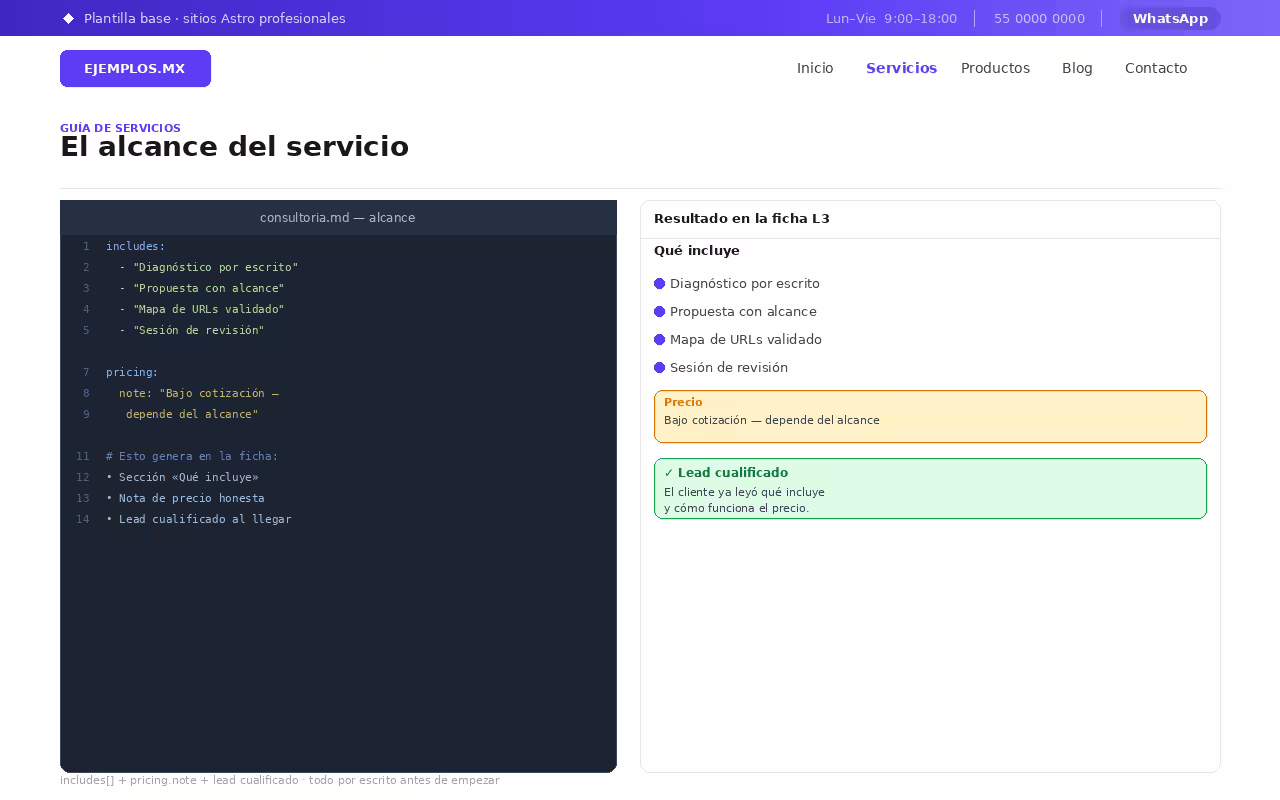Image resolution: width=1280 pixels, height=800 pixels.
Task: Click code line 'depende del alcance"'
Action: tap(192, 414)
